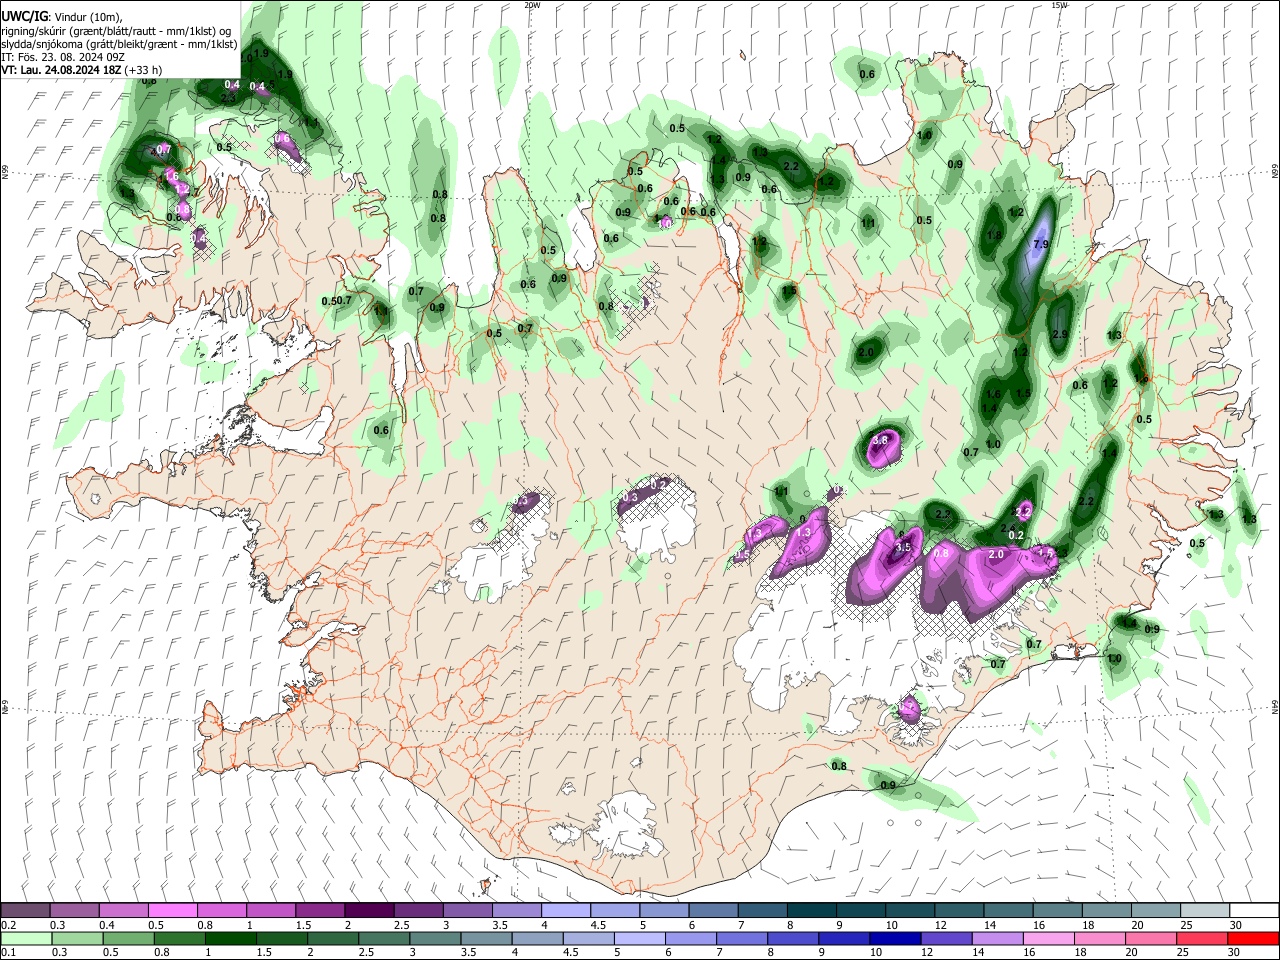Viewport: 1280px width, 960px height.
Task: Select the light pink 16–18 swatch, lower legend
Action: click(1050, 938)
